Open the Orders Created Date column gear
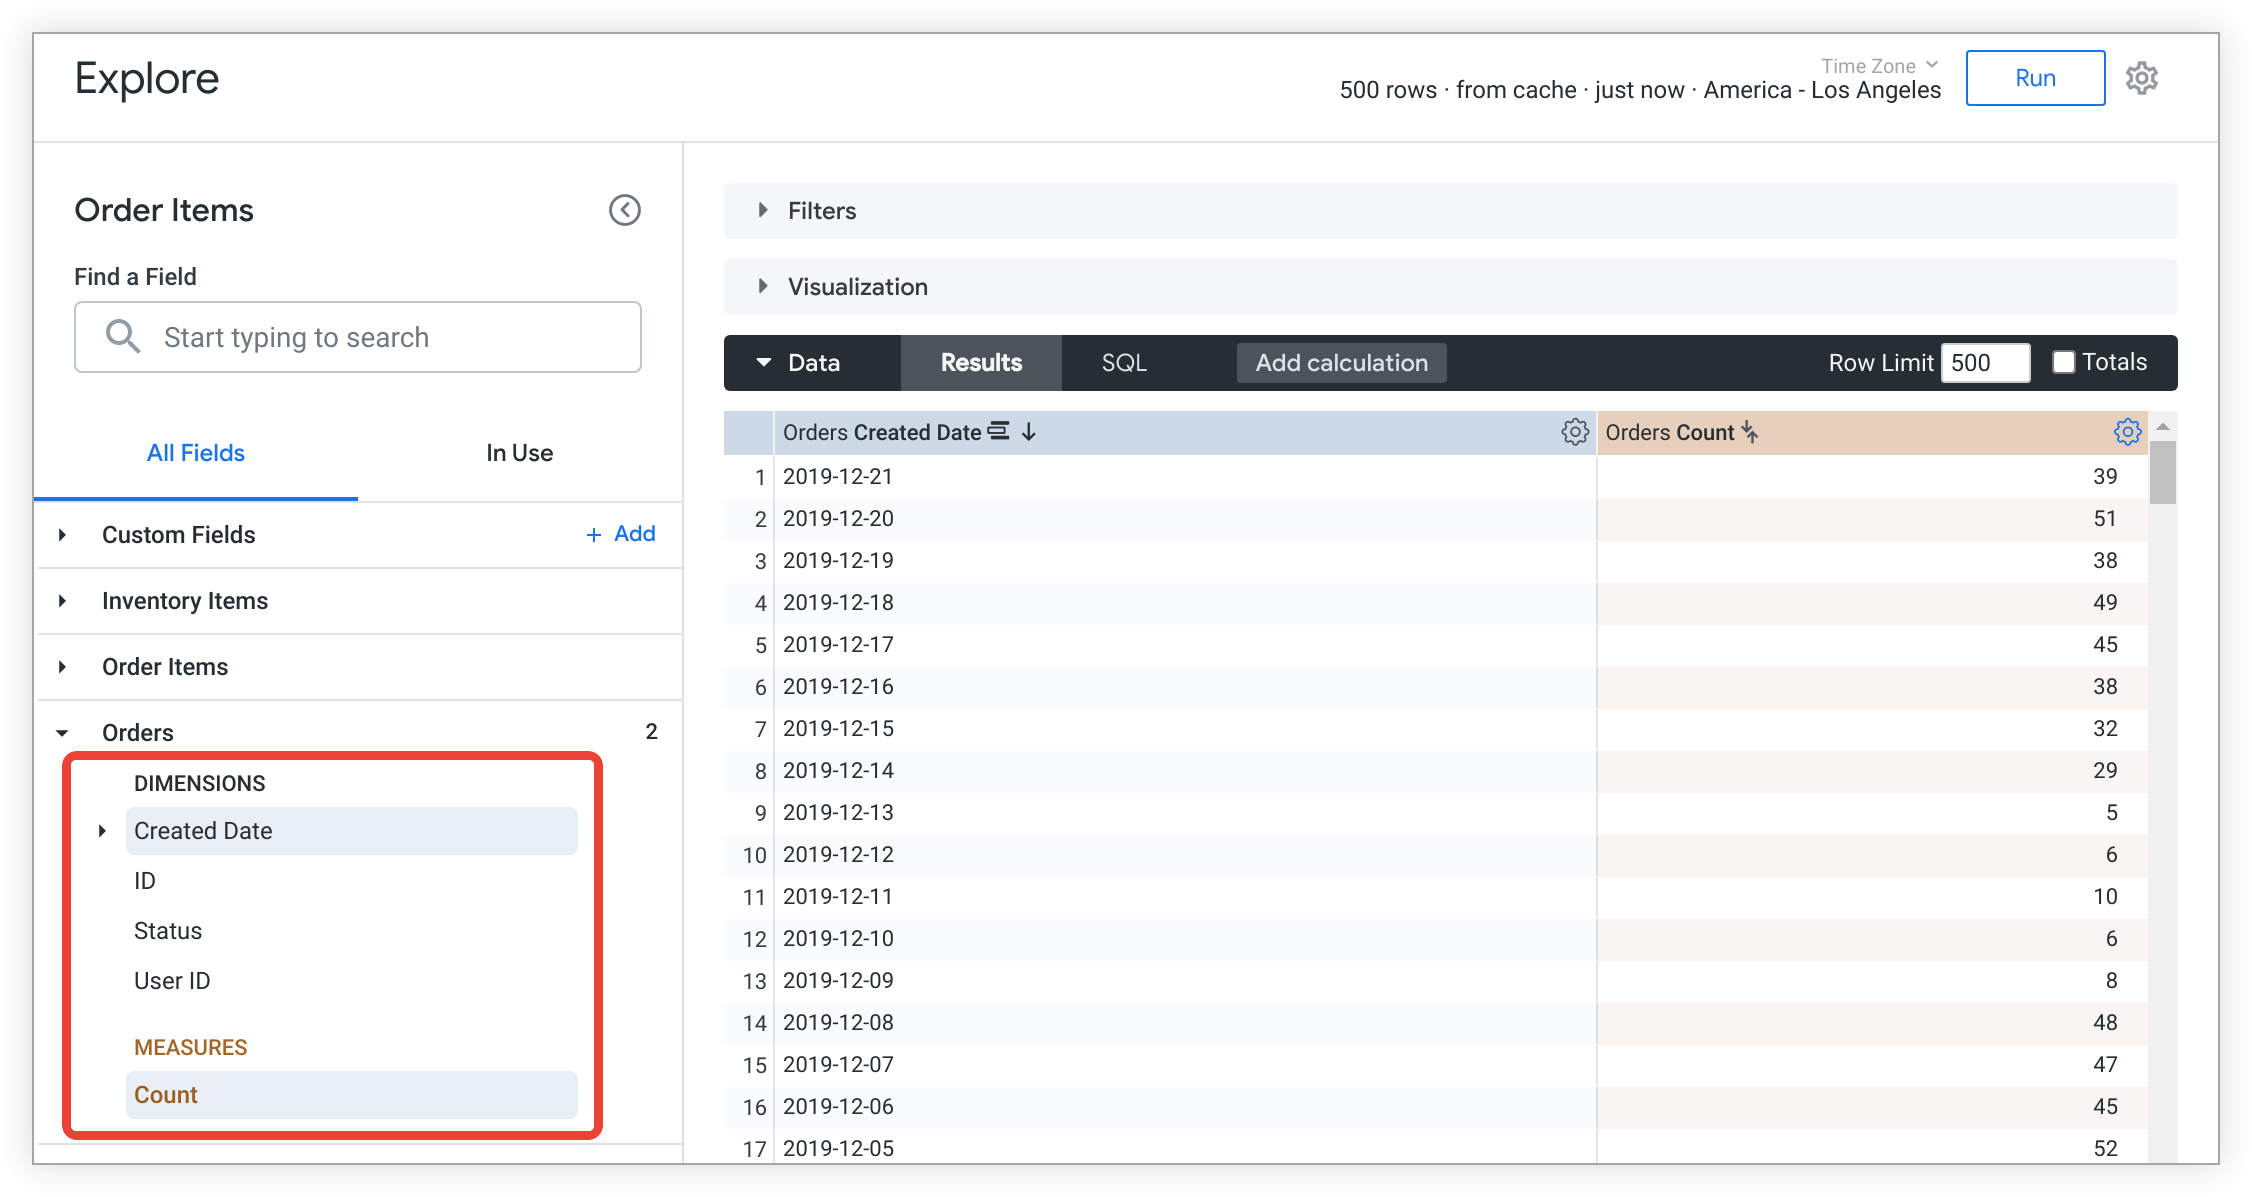 click(x=1574, y=432)
